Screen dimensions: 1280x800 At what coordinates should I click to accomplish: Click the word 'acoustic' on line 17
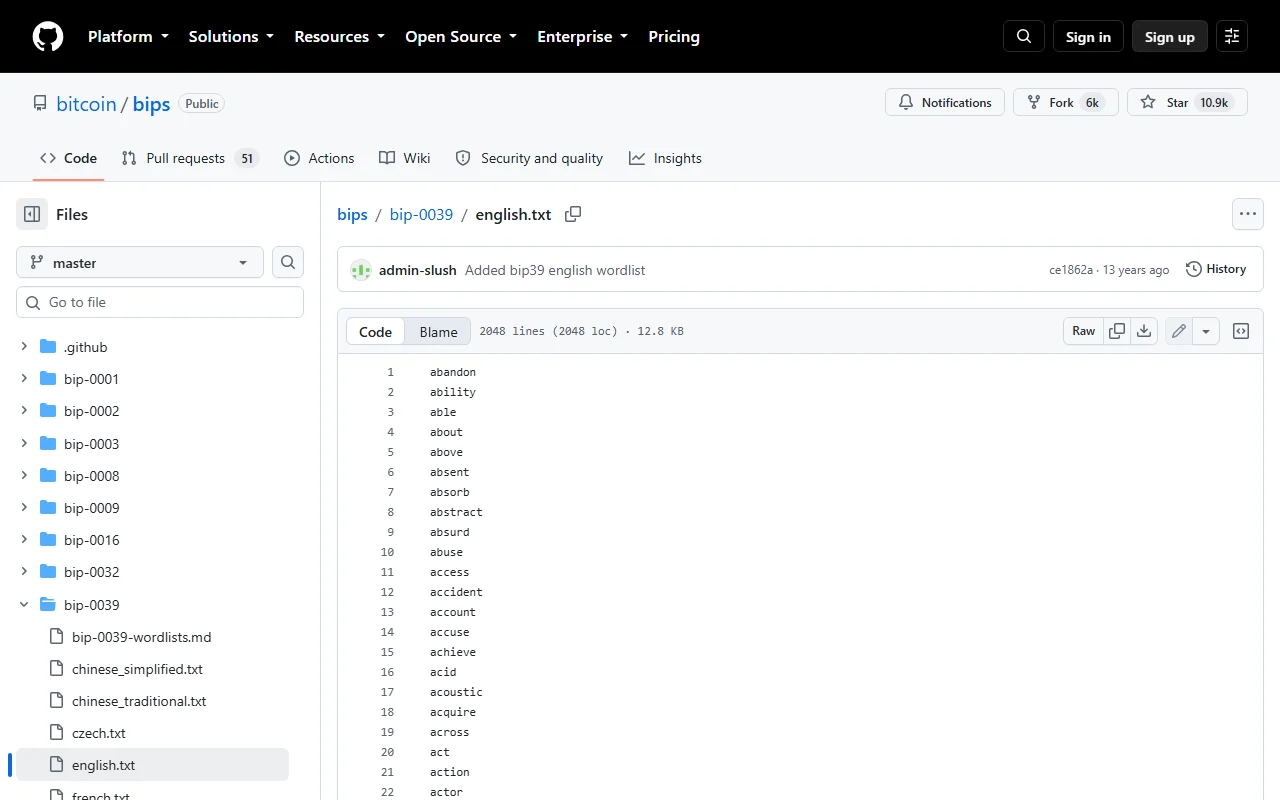pyautogui.click(x=456, y=692)
